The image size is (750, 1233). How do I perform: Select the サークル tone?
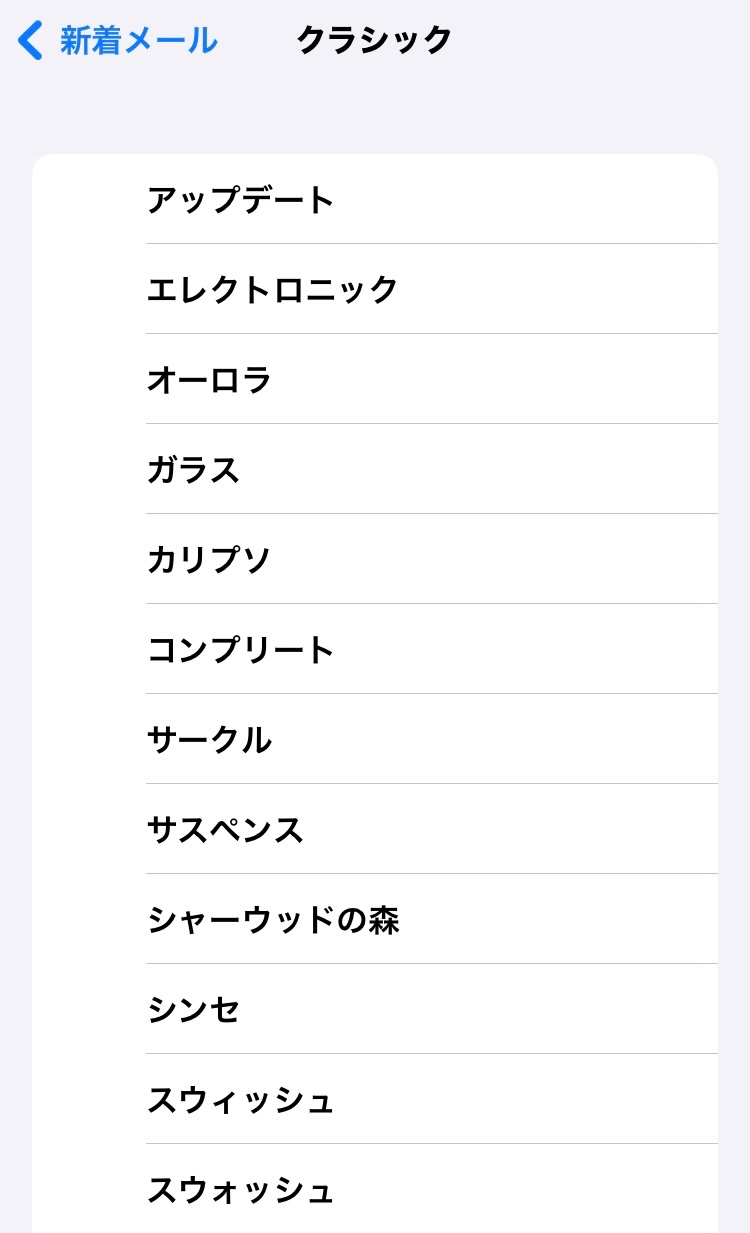click(x=210, y=740)
